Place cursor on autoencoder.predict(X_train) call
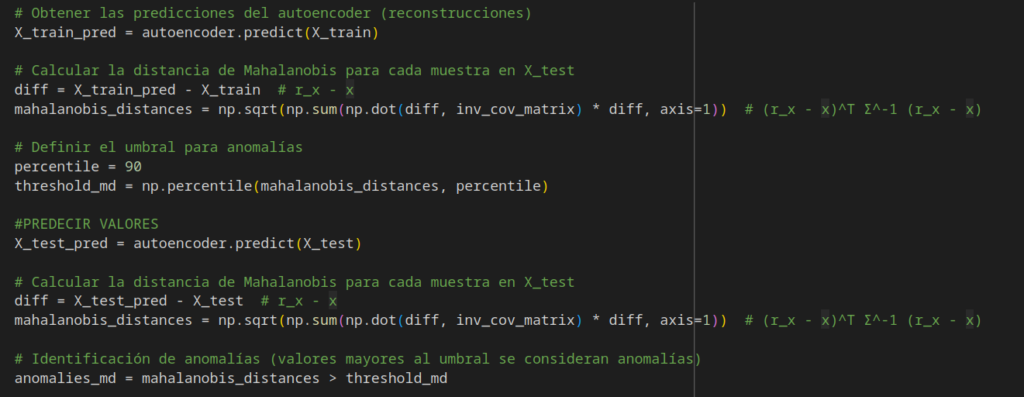This screenshot has width=1024, height=397. click(261, 33)
